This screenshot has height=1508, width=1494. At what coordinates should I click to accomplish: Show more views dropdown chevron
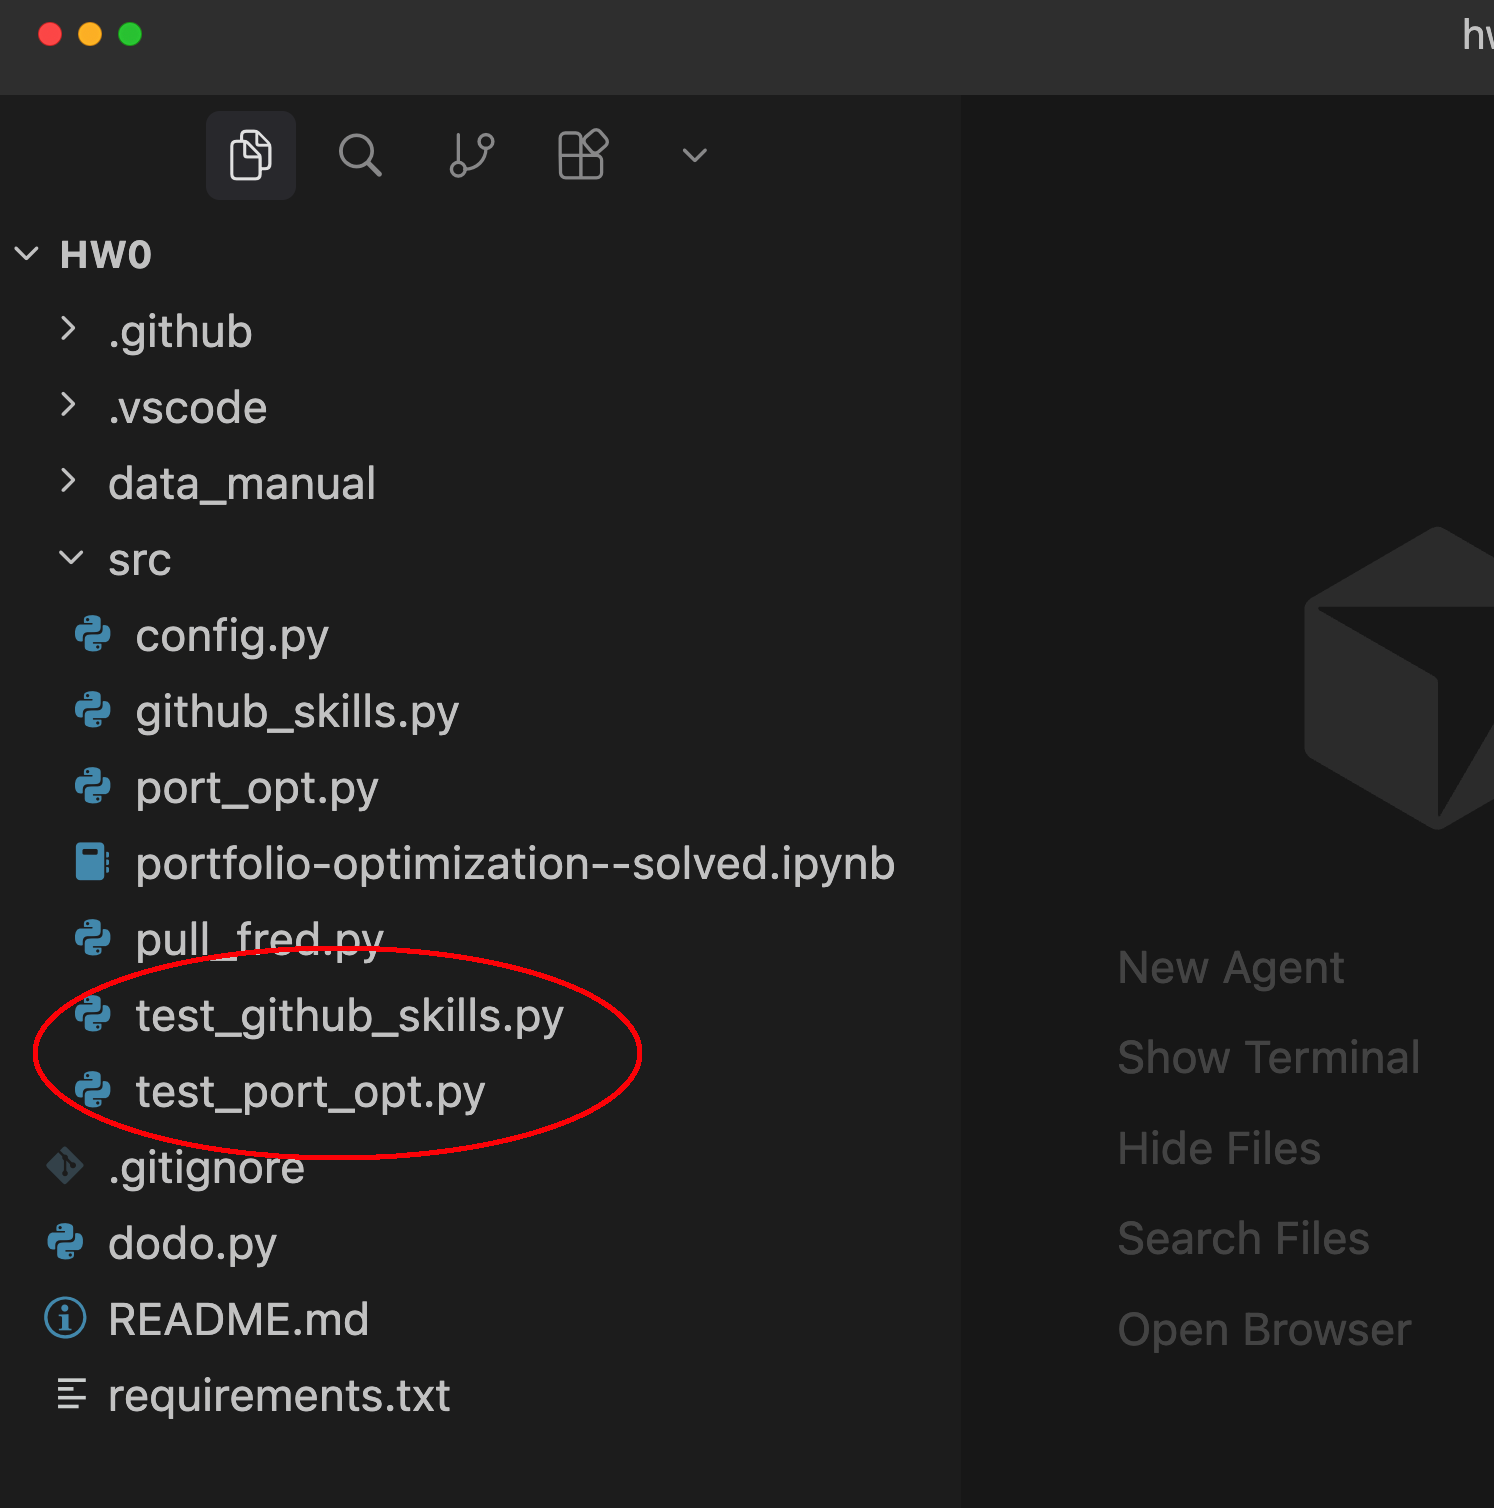(x=694, y=155)
